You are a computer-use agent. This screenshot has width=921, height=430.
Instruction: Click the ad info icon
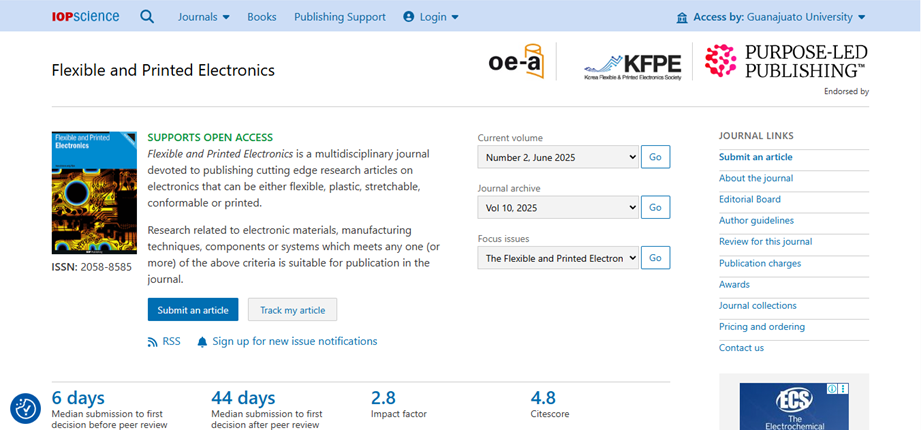point(832,388)
